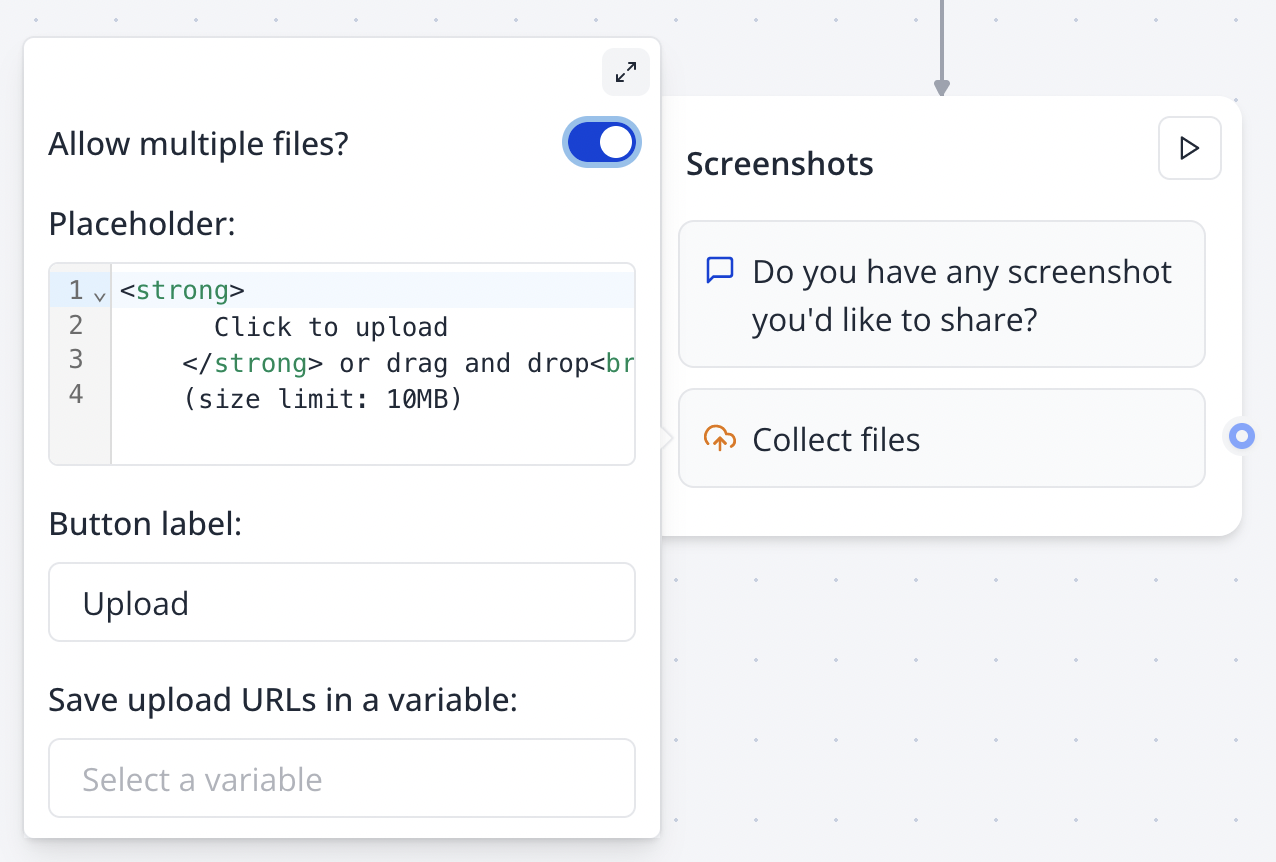The width and height of the screenshot is (1276, 862).
Task: Click the Screenshots node header
Action: click(x=780, y=163)
